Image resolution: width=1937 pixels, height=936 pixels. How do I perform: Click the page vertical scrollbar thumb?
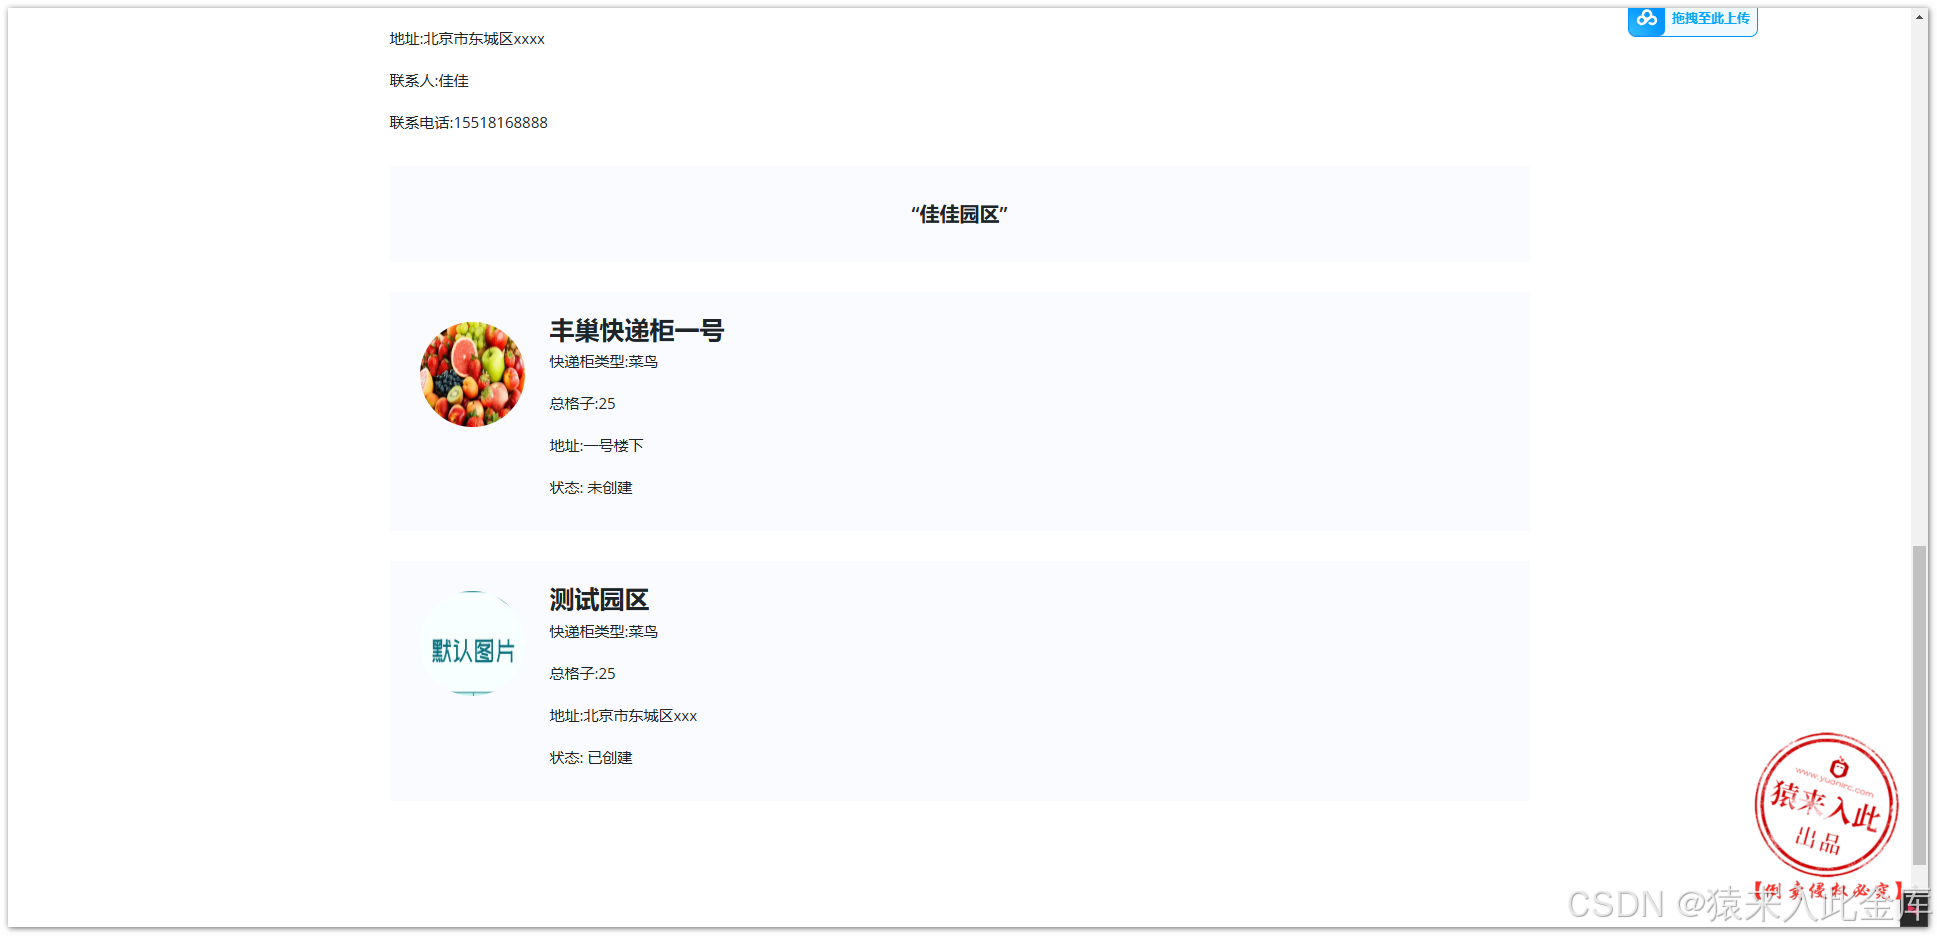(x=1919, y=705)
